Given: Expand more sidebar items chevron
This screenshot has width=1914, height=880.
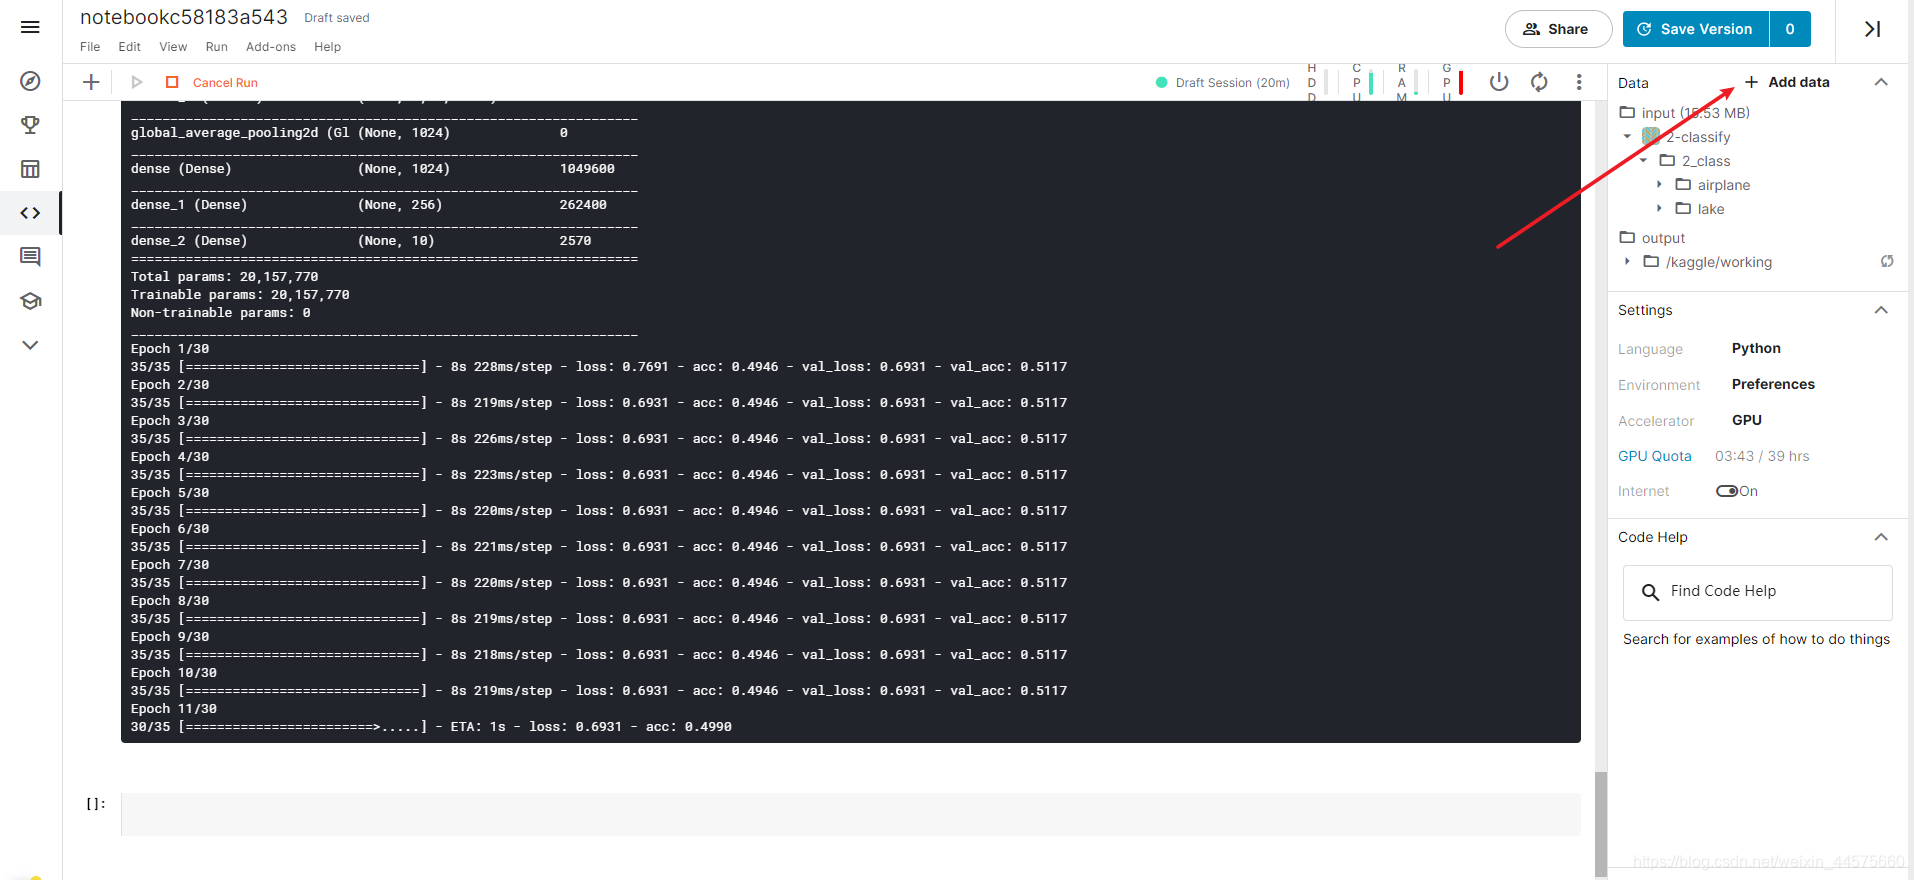Looking at the screenshot, I should pyautogui.click(x=30, y=345).
